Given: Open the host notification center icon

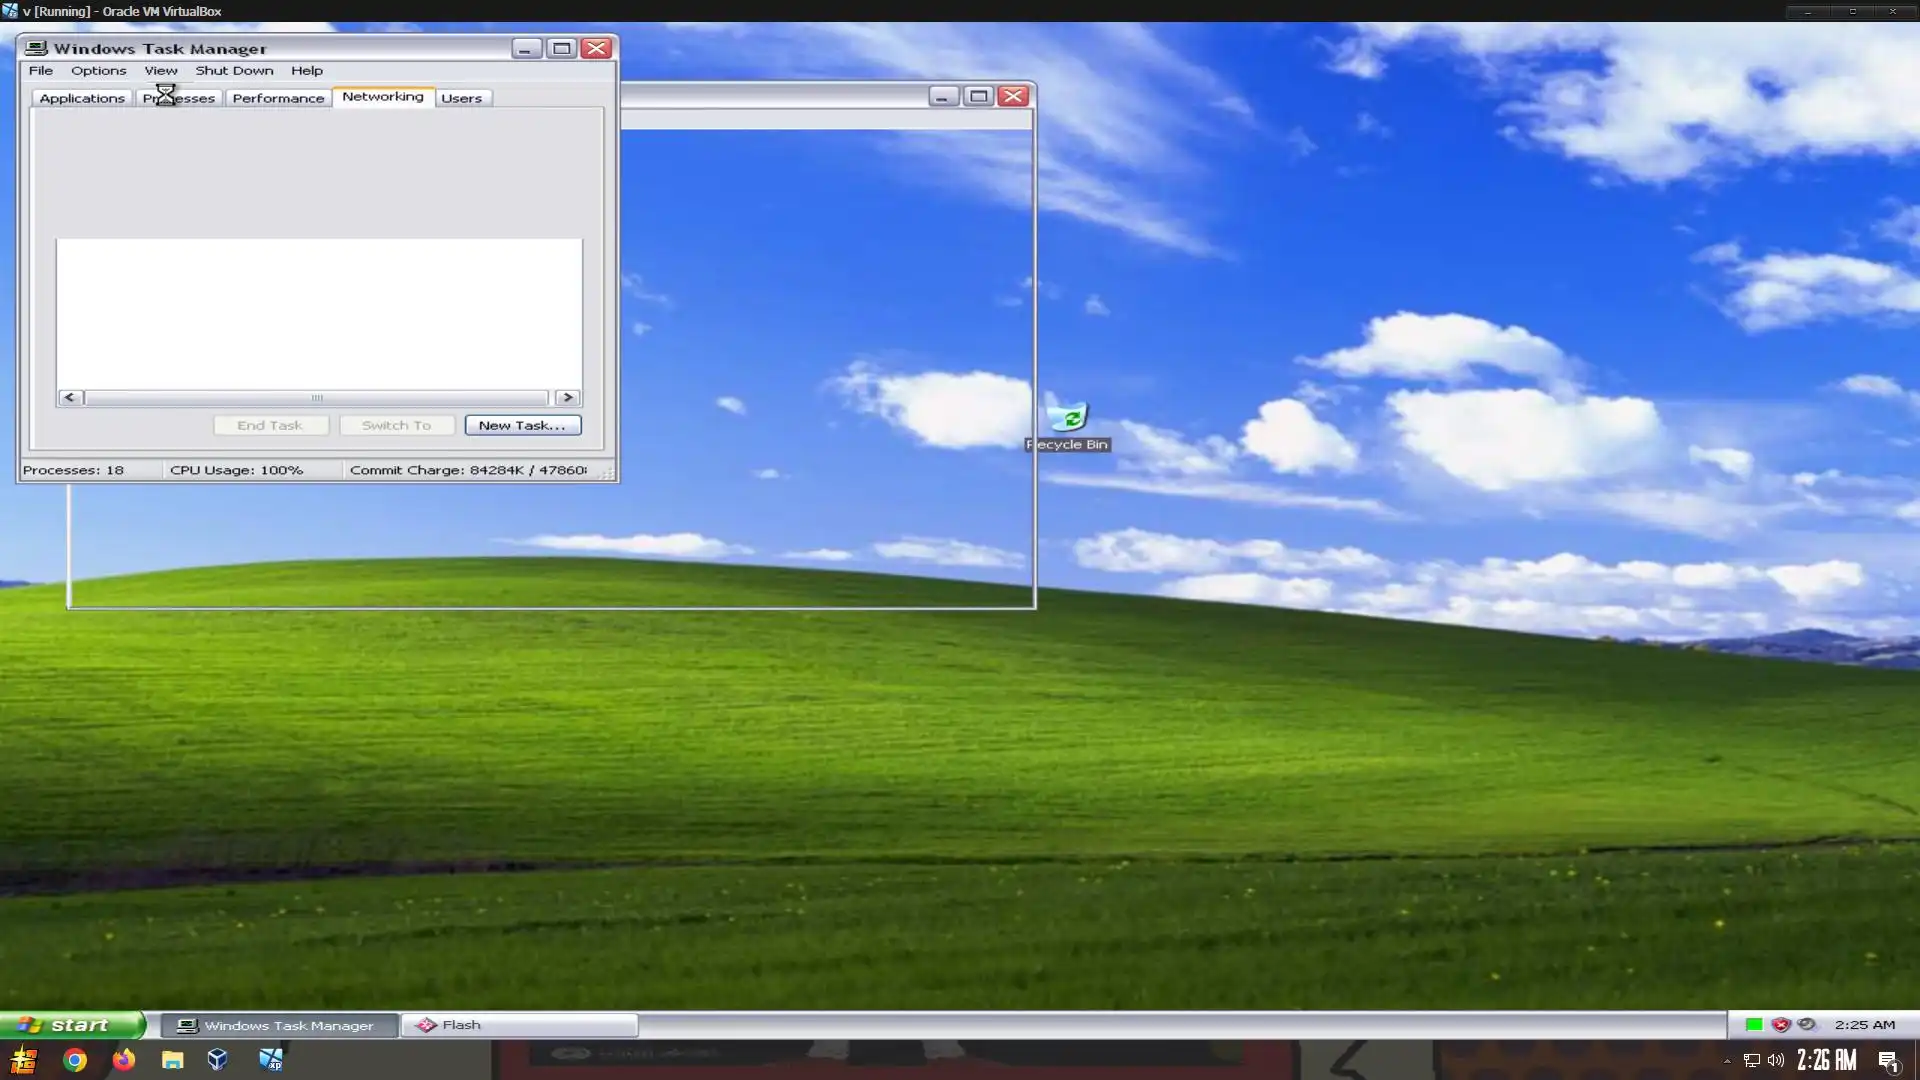Looking at the screenshot, I should coord(1888,1060).
